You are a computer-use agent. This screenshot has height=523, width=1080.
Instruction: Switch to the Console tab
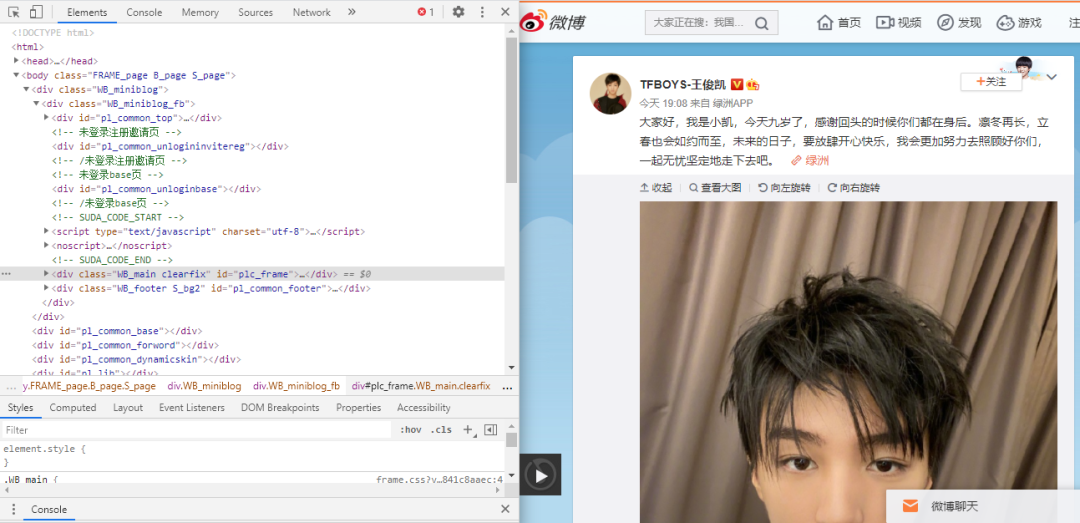144,12
